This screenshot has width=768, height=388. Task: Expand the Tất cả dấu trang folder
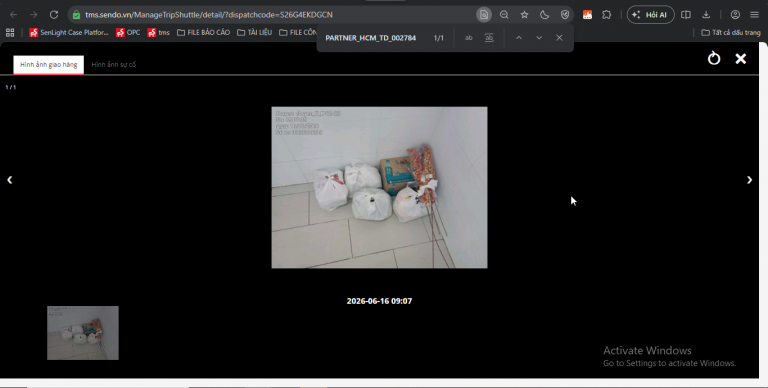[731, 32]
